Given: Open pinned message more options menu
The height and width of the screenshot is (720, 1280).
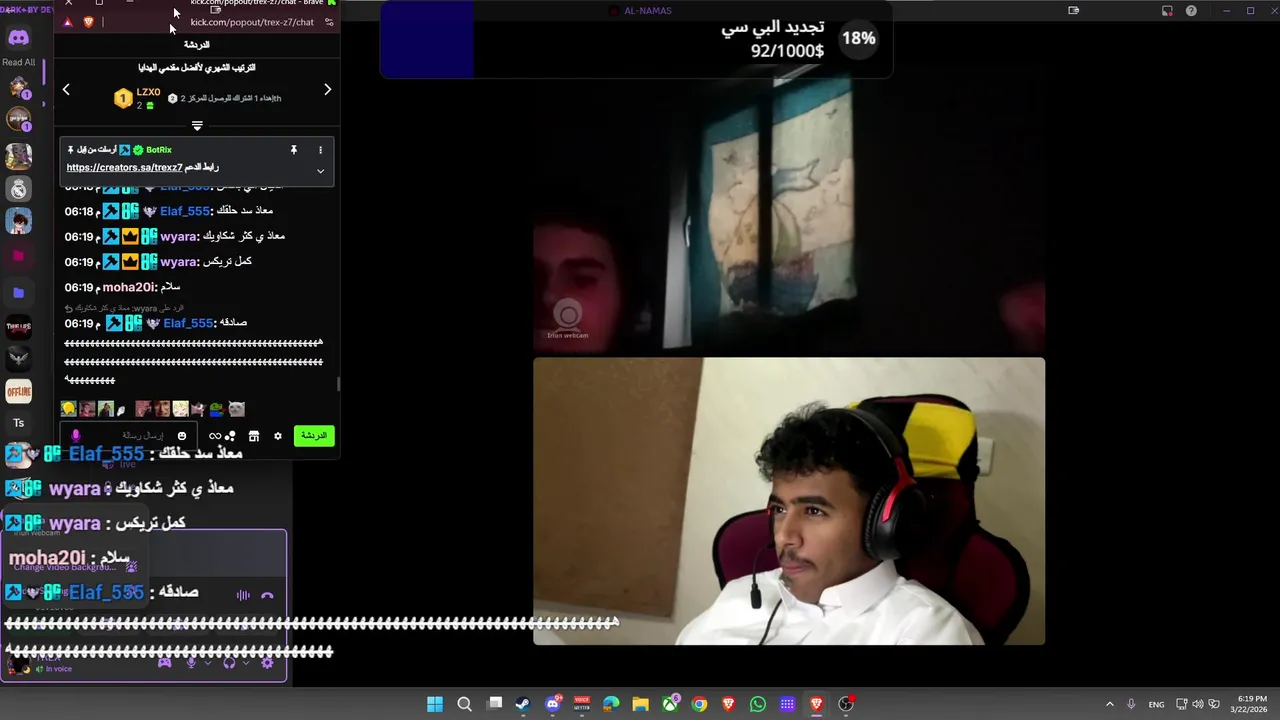Looking at the screenshot, I should (320, 150).
